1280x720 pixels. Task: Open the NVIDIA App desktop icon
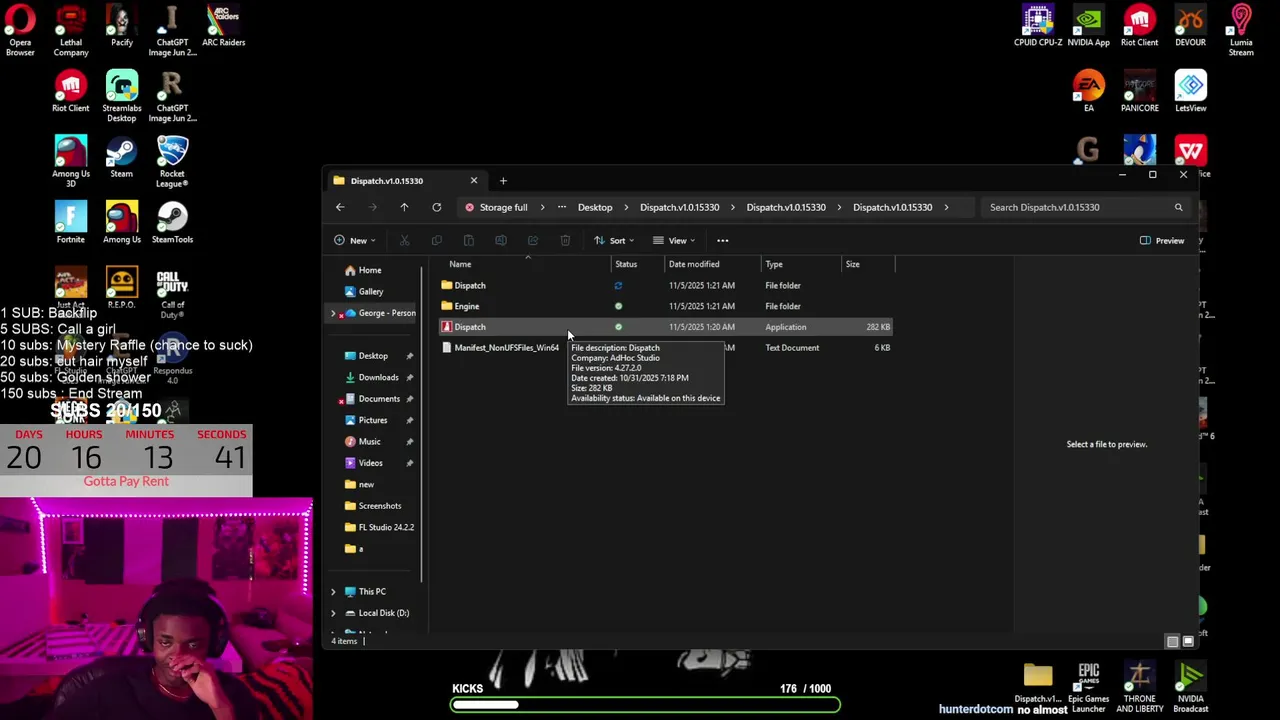(x=1088, y=26)
